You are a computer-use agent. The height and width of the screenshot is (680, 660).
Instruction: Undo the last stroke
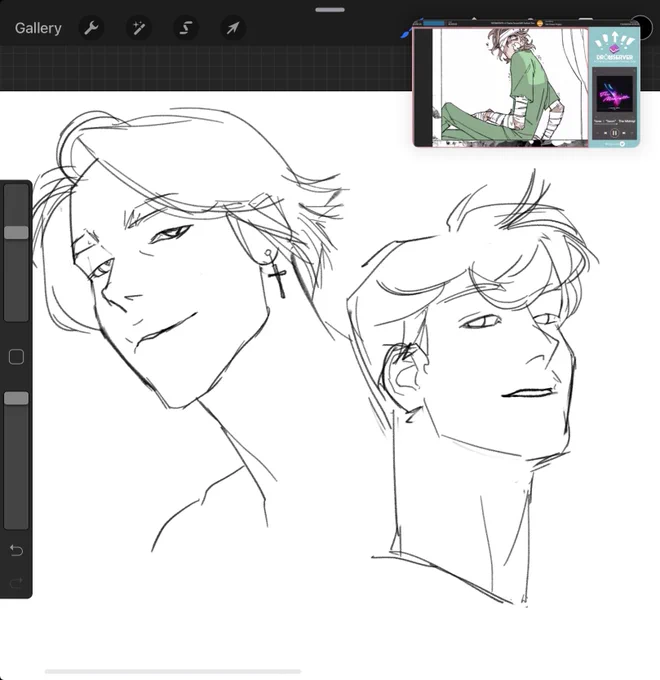coord(16,550)
